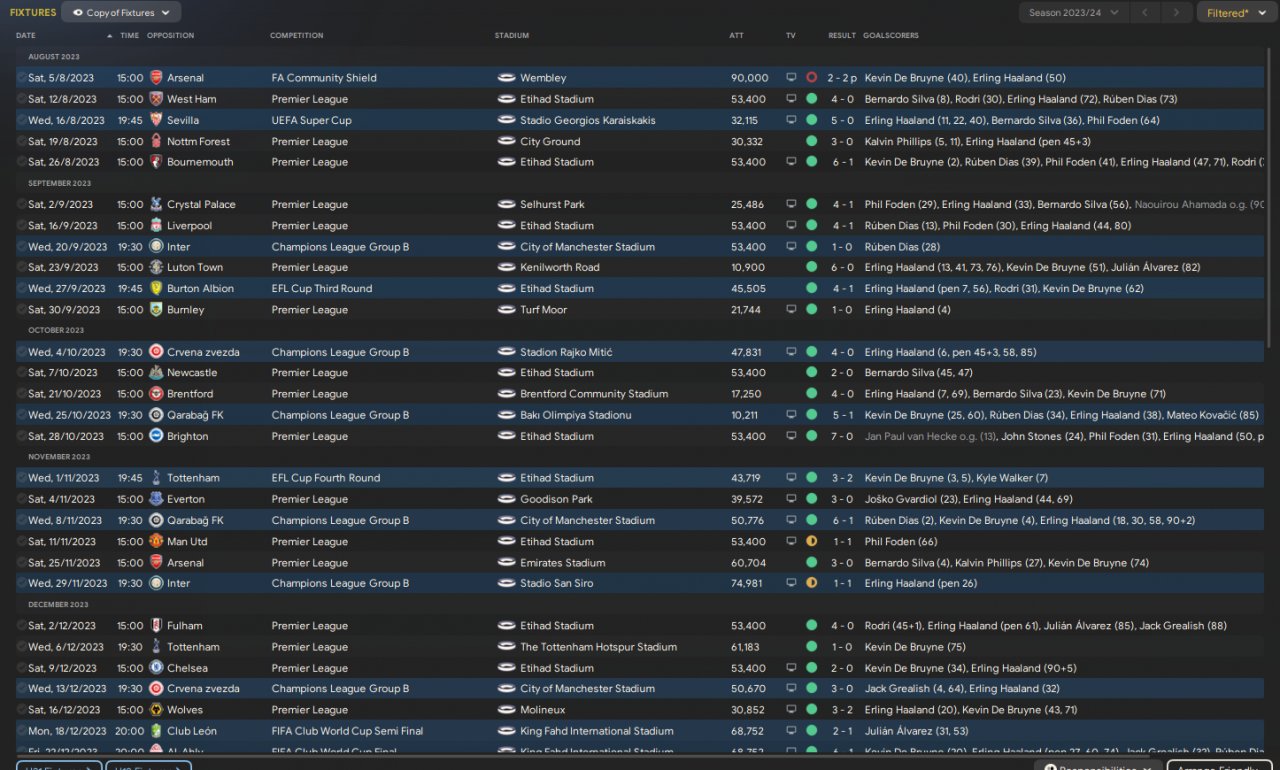Click the Man Utd club badge
This screenshot has width=1280, height=770.
[x=156, y=542]
